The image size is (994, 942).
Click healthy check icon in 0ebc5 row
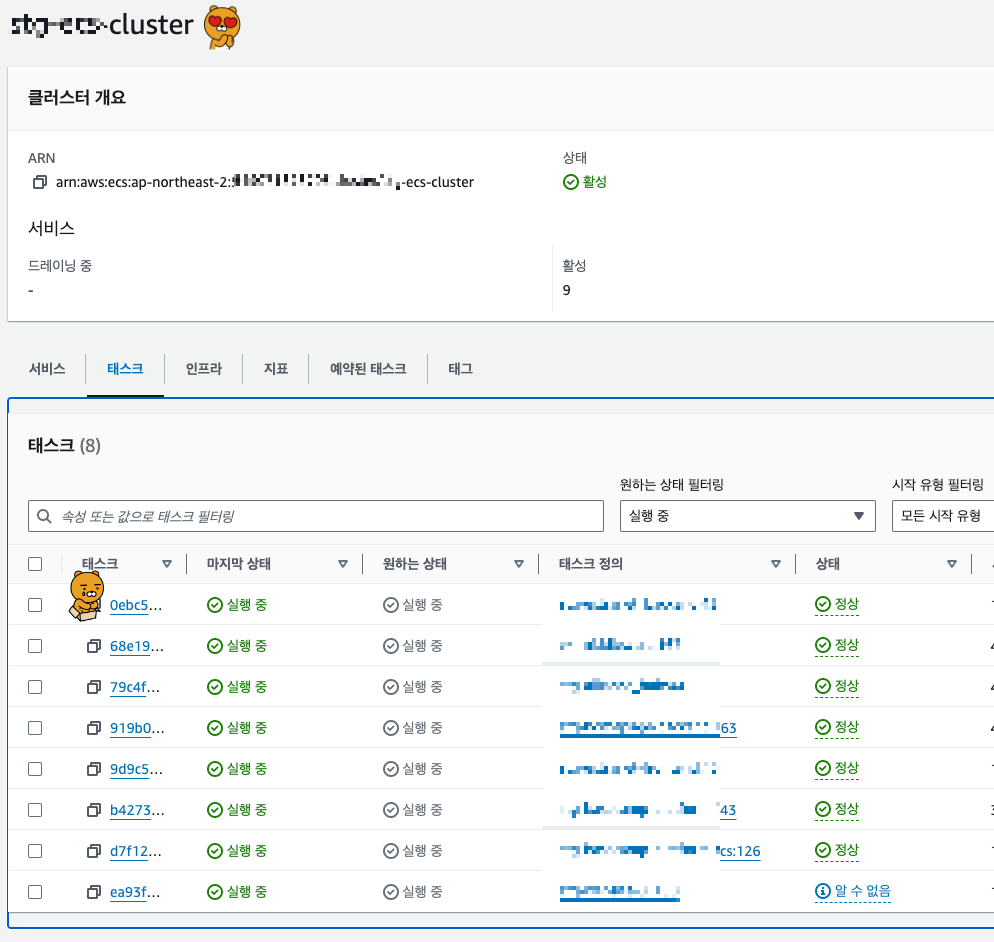click(822, 604)
